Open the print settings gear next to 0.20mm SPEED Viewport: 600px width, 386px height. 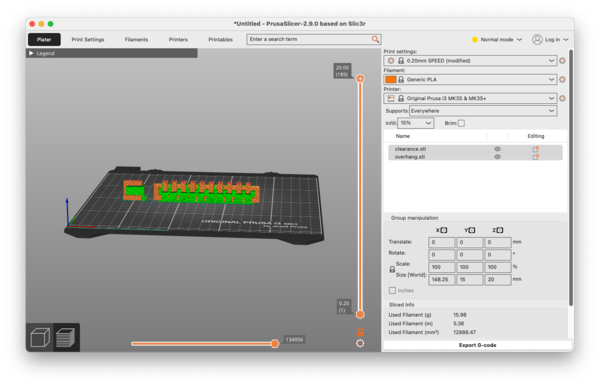562,60
